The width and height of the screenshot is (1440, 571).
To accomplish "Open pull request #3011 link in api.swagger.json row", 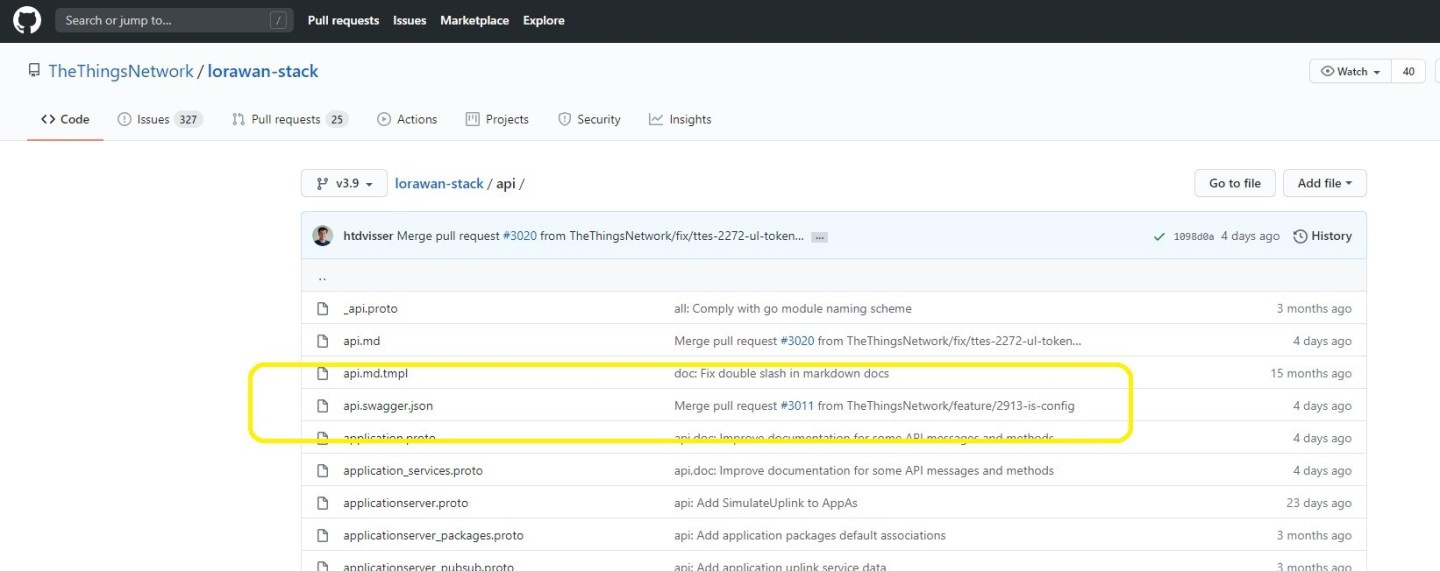I will click(x=797, y=406).
